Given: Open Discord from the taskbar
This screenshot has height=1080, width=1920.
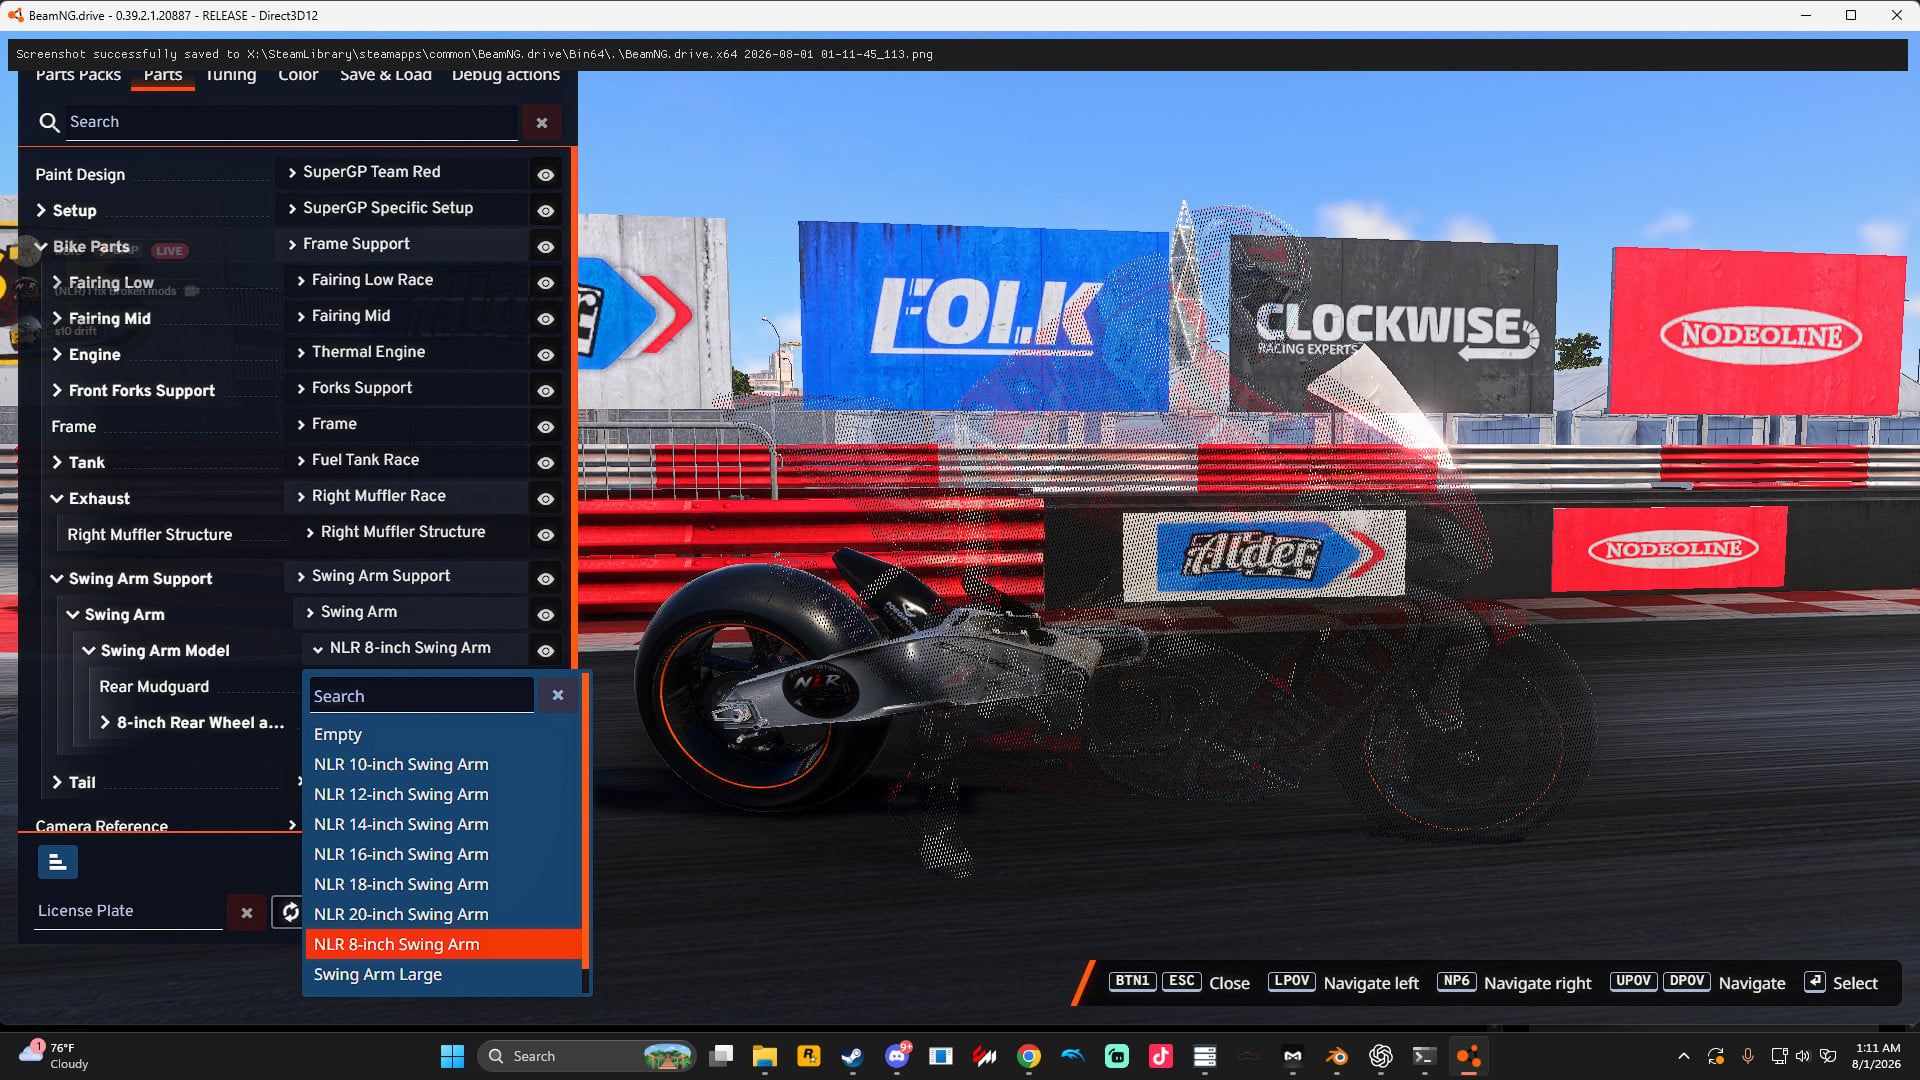Looking at the screenshot, I should [x=897, y=1056].
